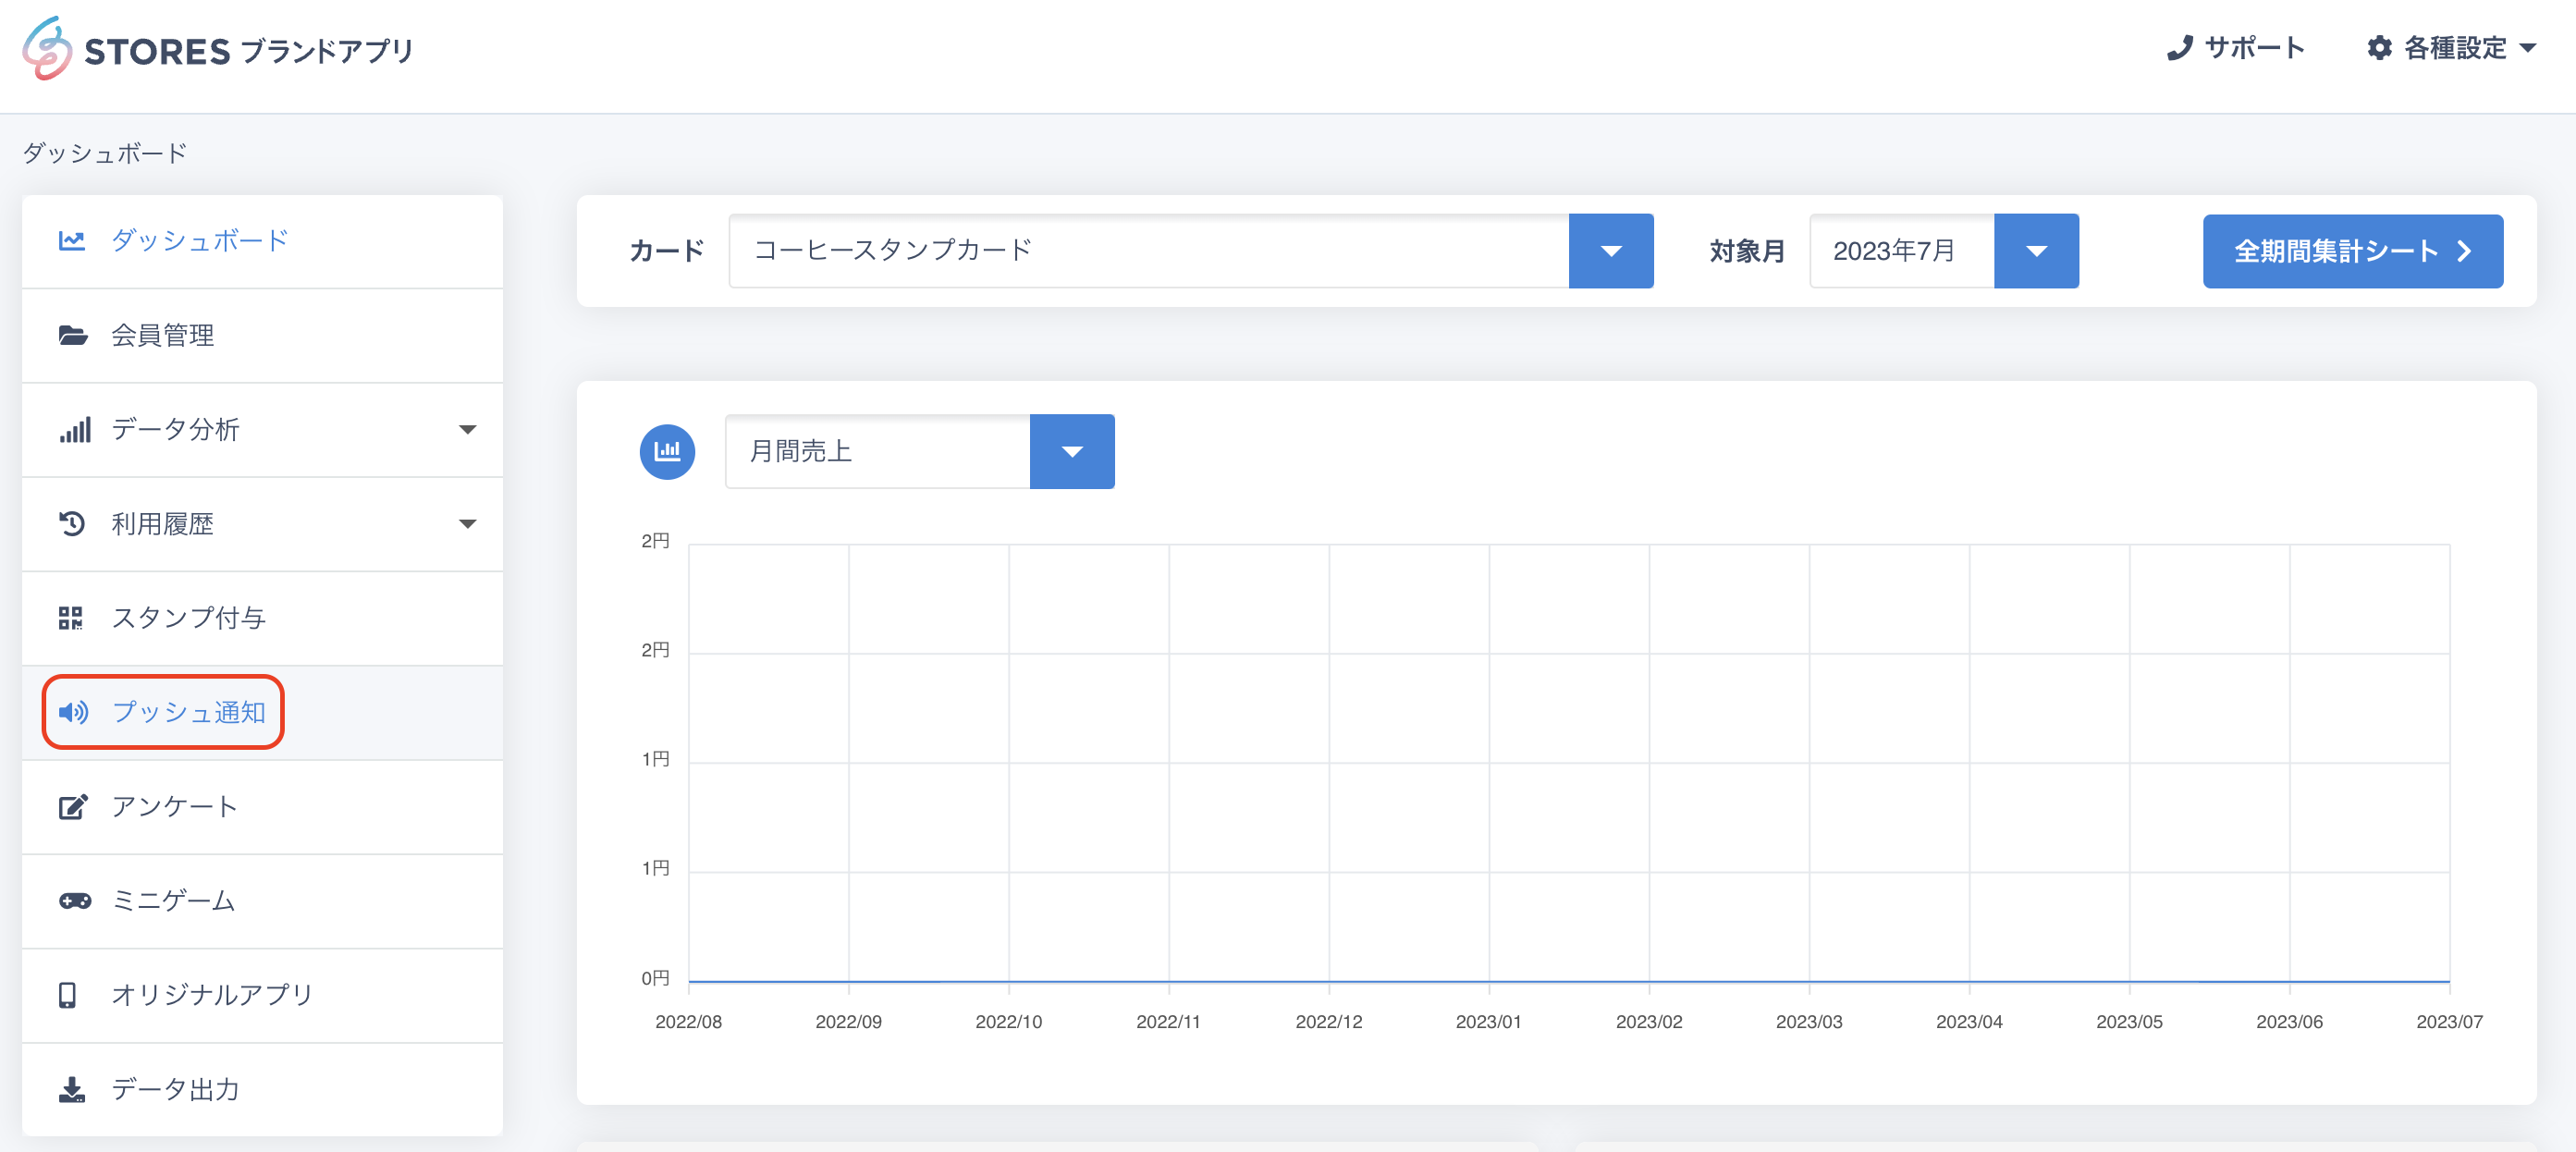Click the STORES brand app logo
2576x1152 pixels.
point(218,49)
